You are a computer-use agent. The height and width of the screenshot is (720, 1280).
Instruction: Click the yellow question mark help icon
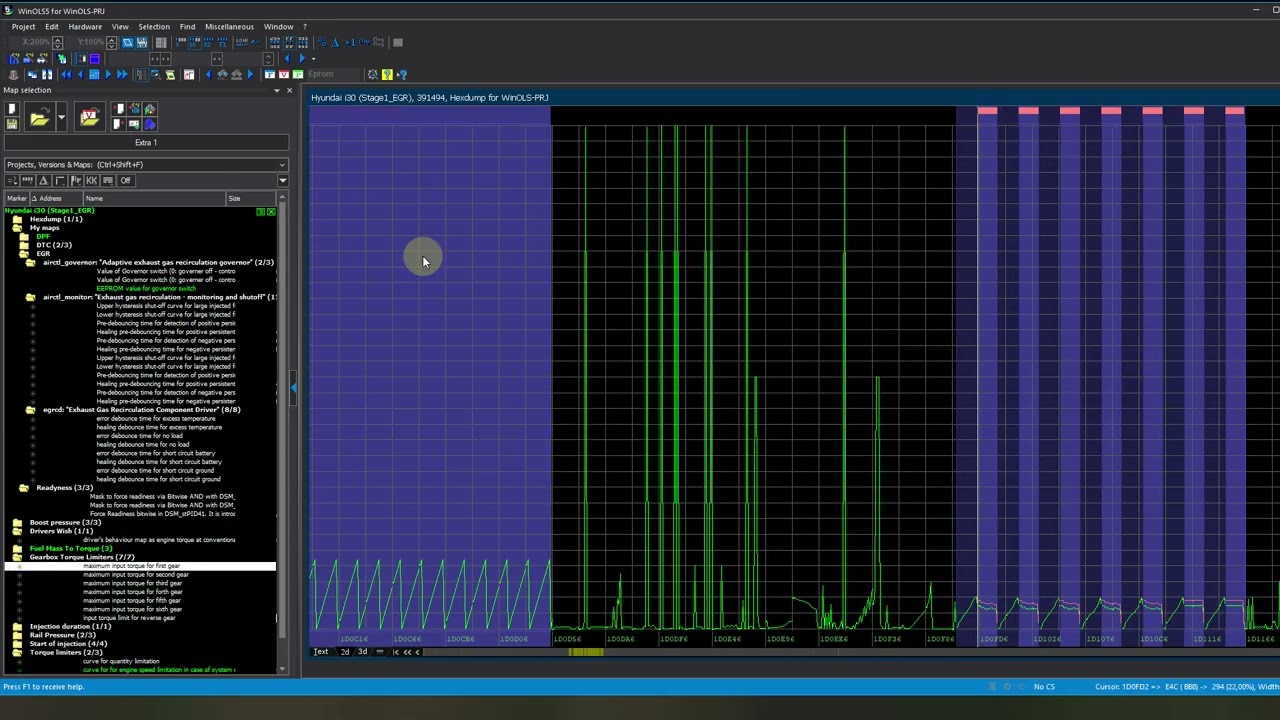click(387, 74)
